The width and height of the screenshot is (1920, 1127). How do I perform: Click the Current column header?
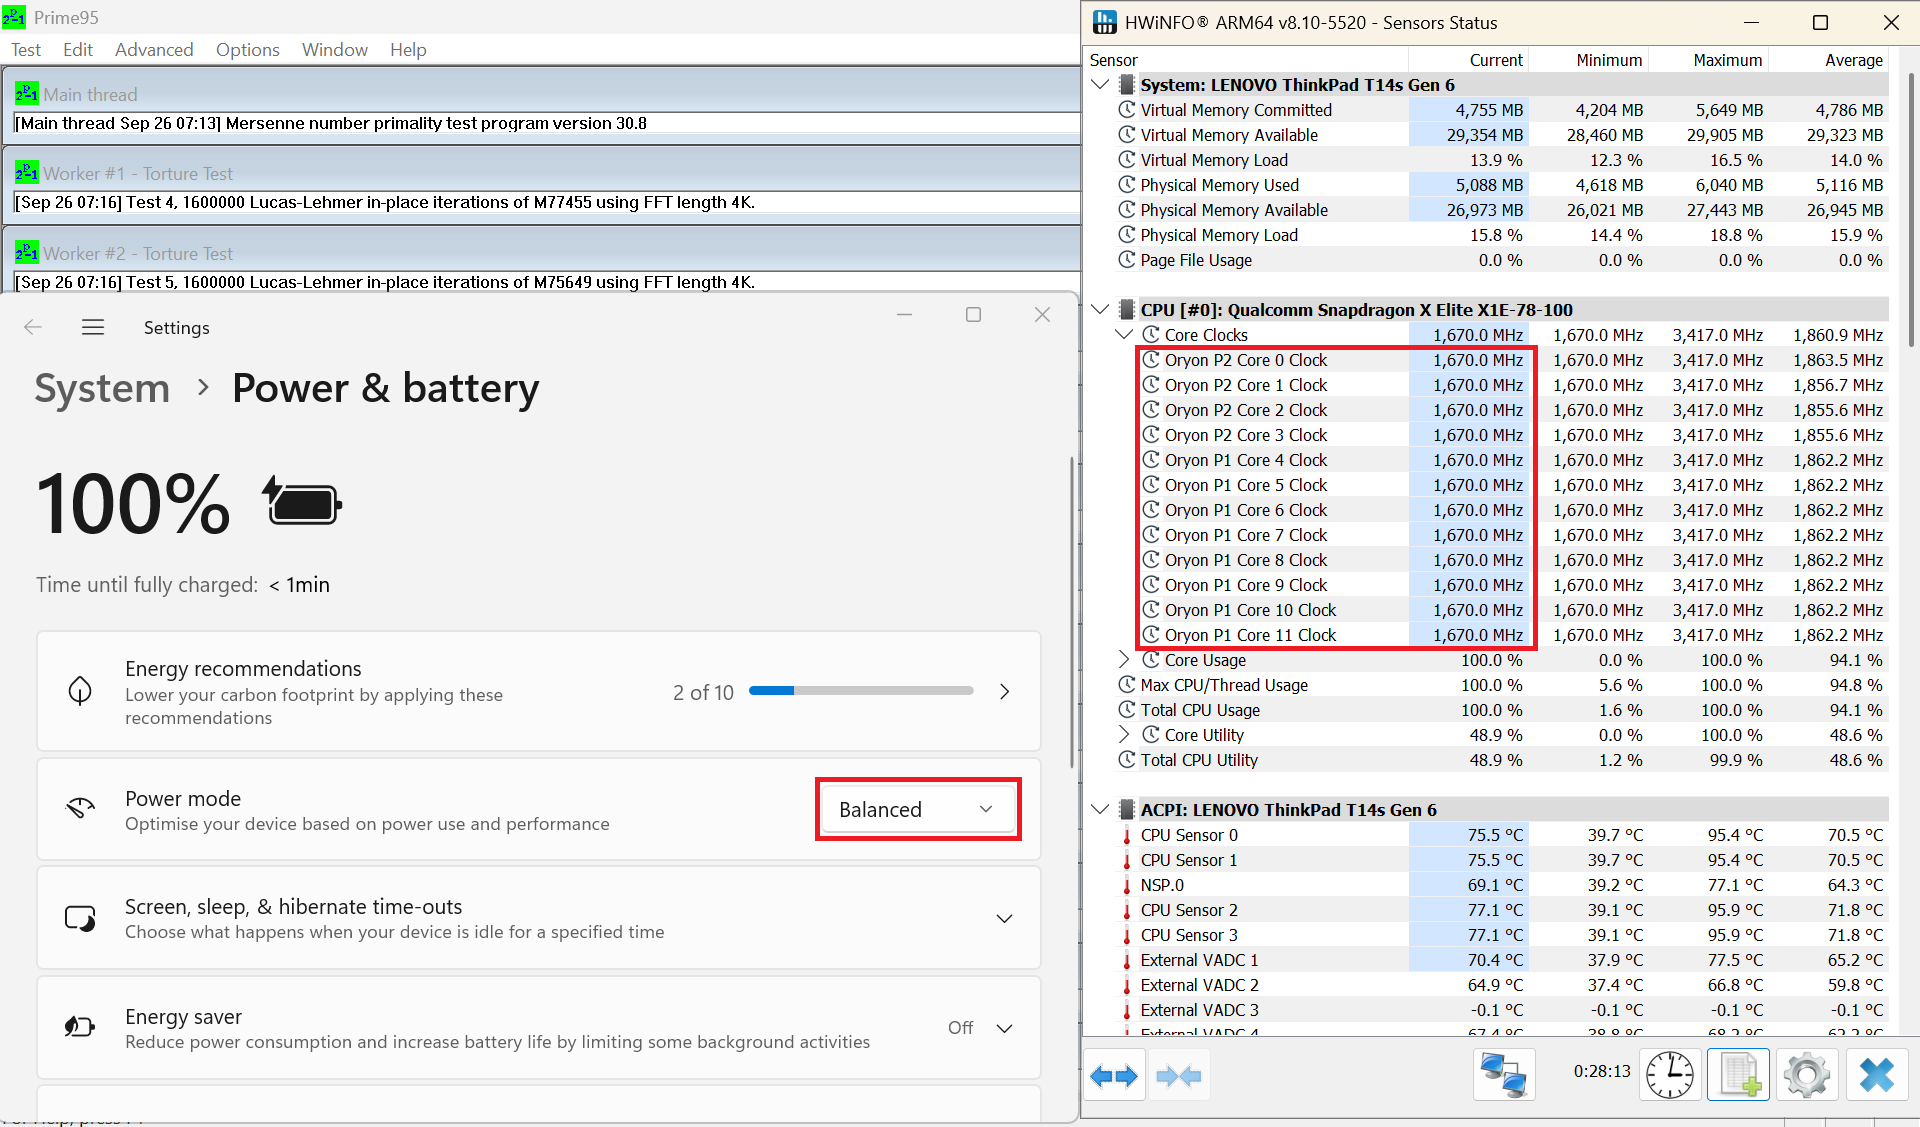click(1469, 60)
